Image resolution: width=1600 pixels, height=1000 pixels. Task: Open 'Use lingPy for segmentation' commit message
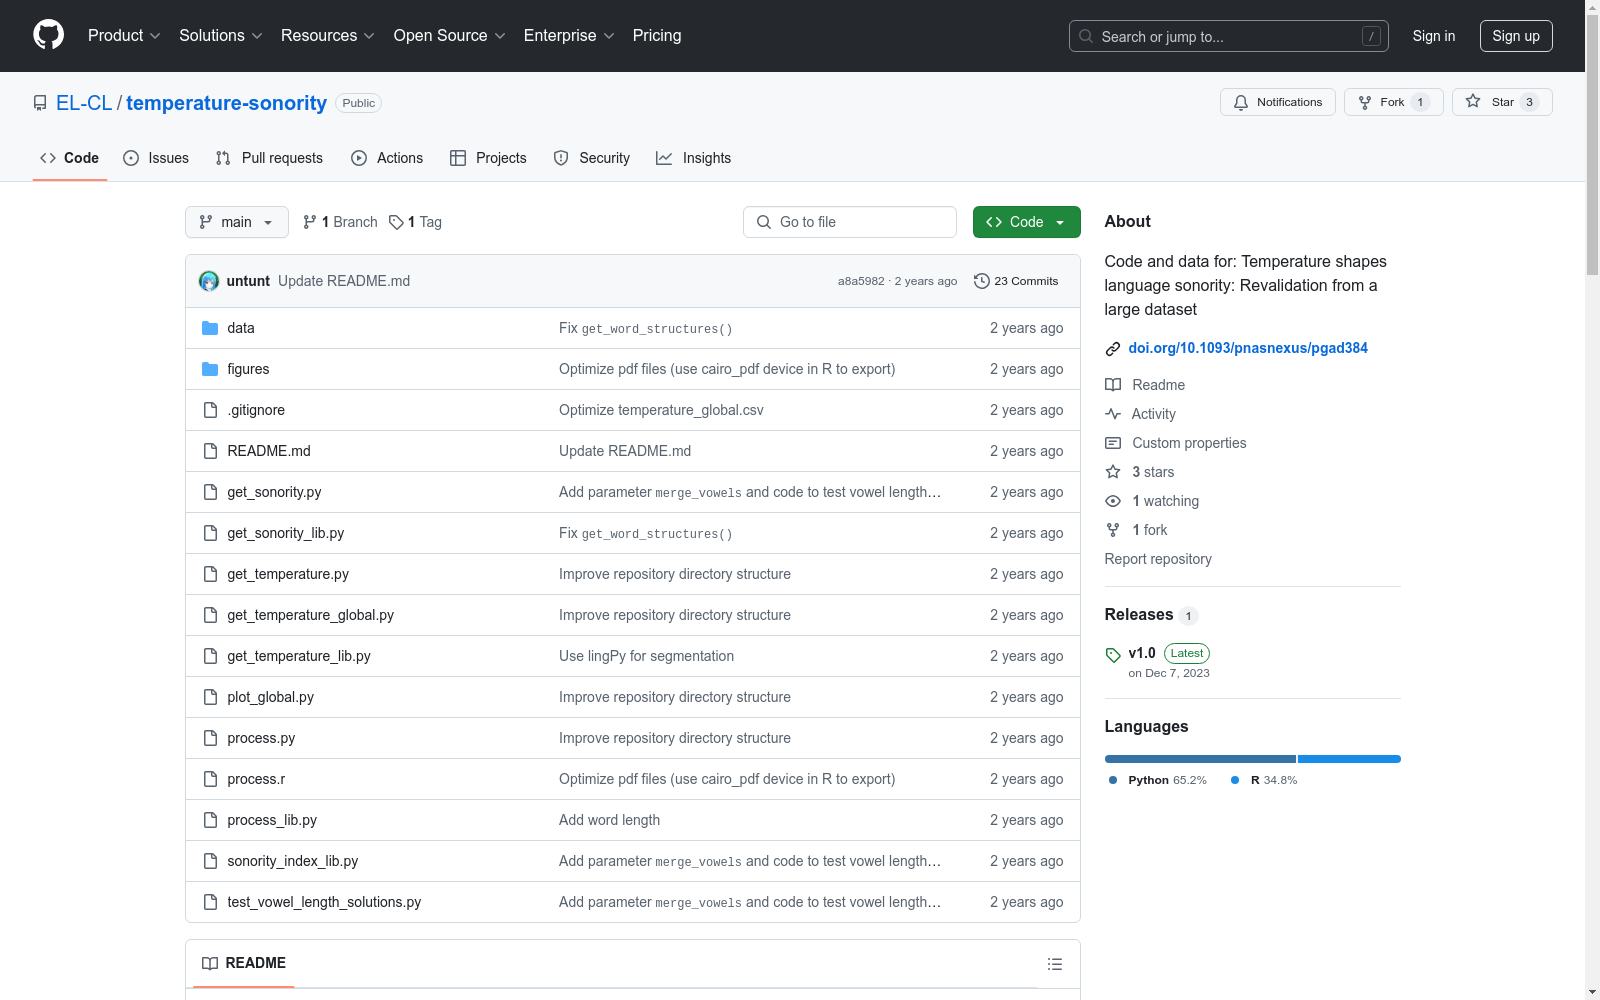(x=646, y=656)
